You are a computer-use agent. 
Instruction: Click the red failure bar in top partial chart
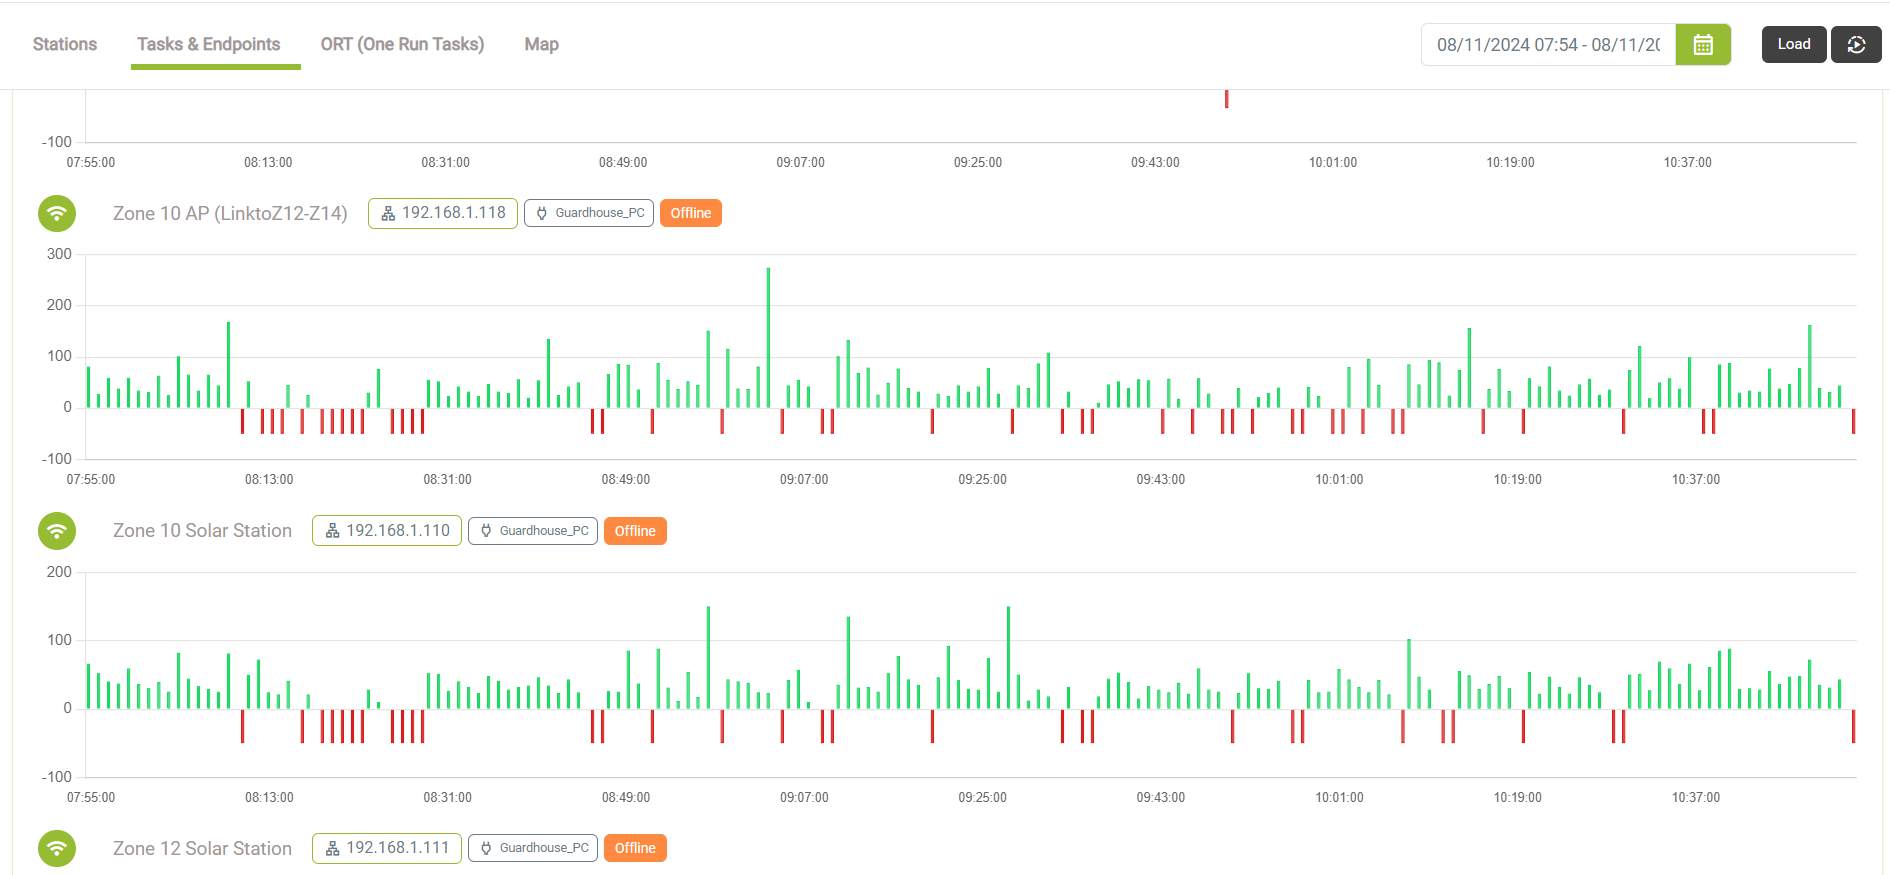click(x=1226, y=99)
